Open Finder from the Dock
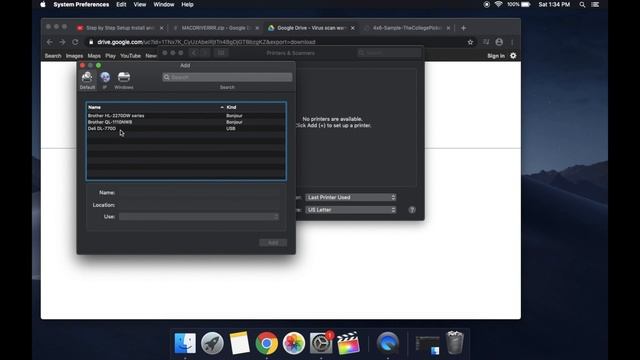 185,343
